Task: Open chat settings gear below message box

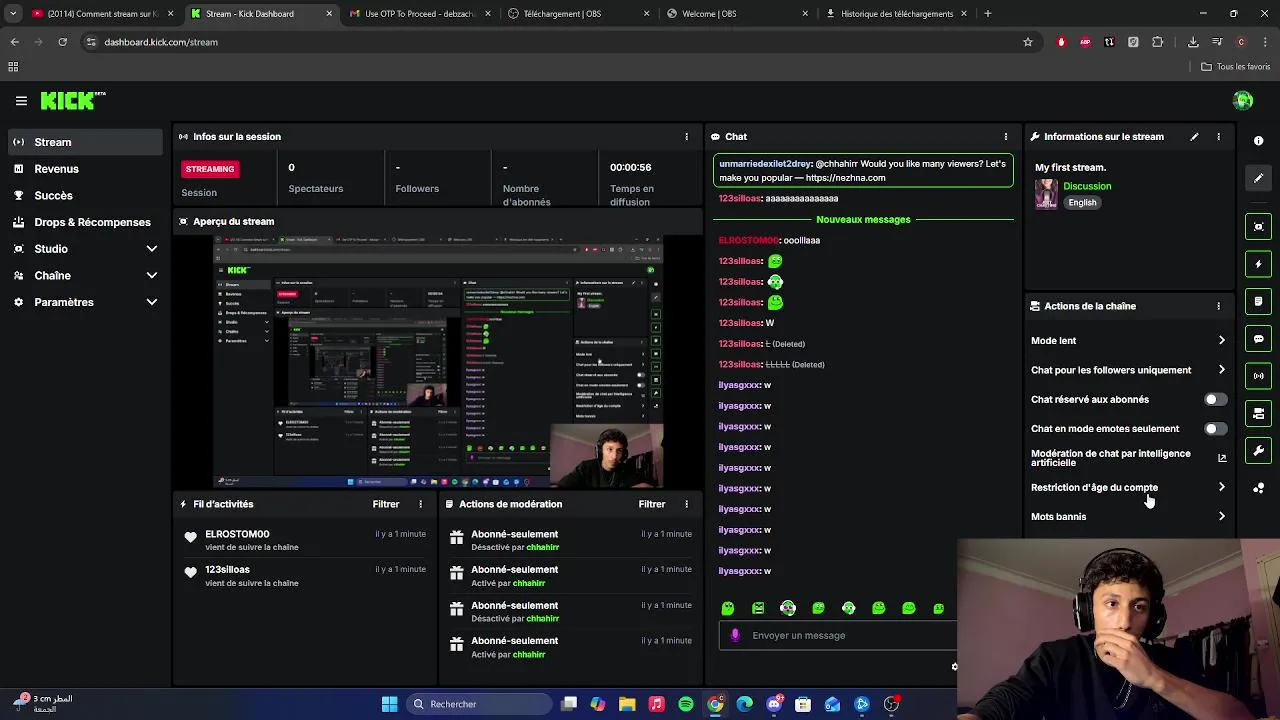Action: pyautogui.click(x=954, y=666)
